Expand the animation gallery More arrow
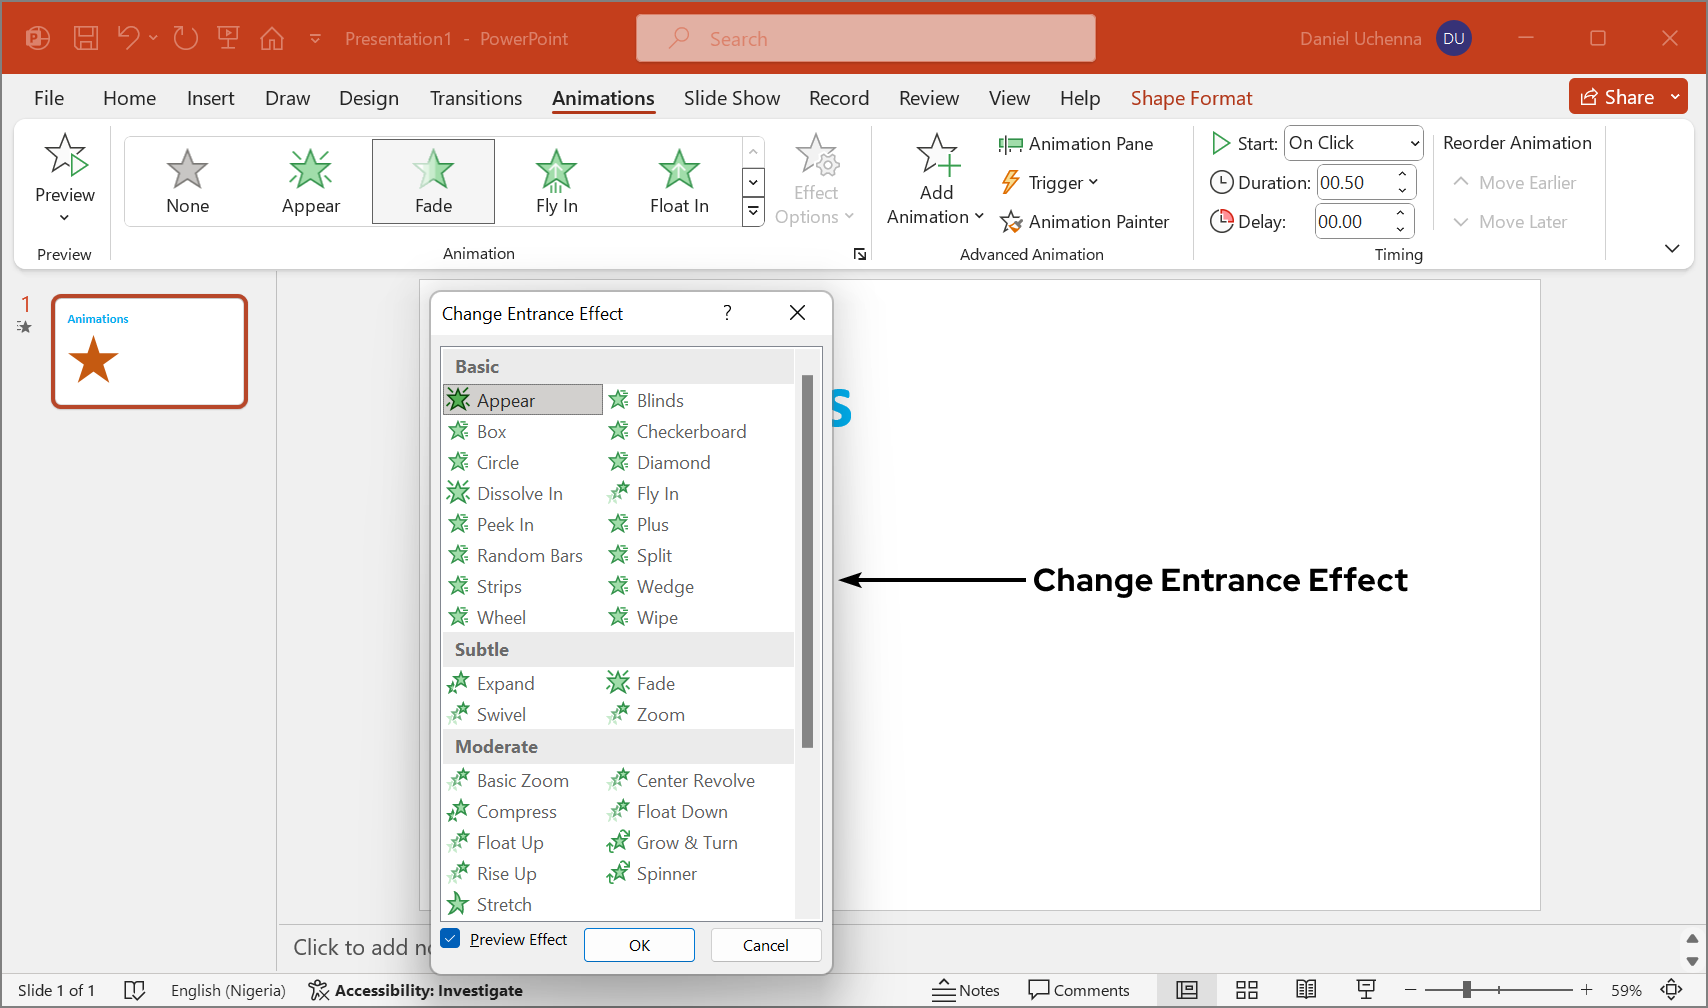This screenshot has height=1008, width=1708. 753,212
